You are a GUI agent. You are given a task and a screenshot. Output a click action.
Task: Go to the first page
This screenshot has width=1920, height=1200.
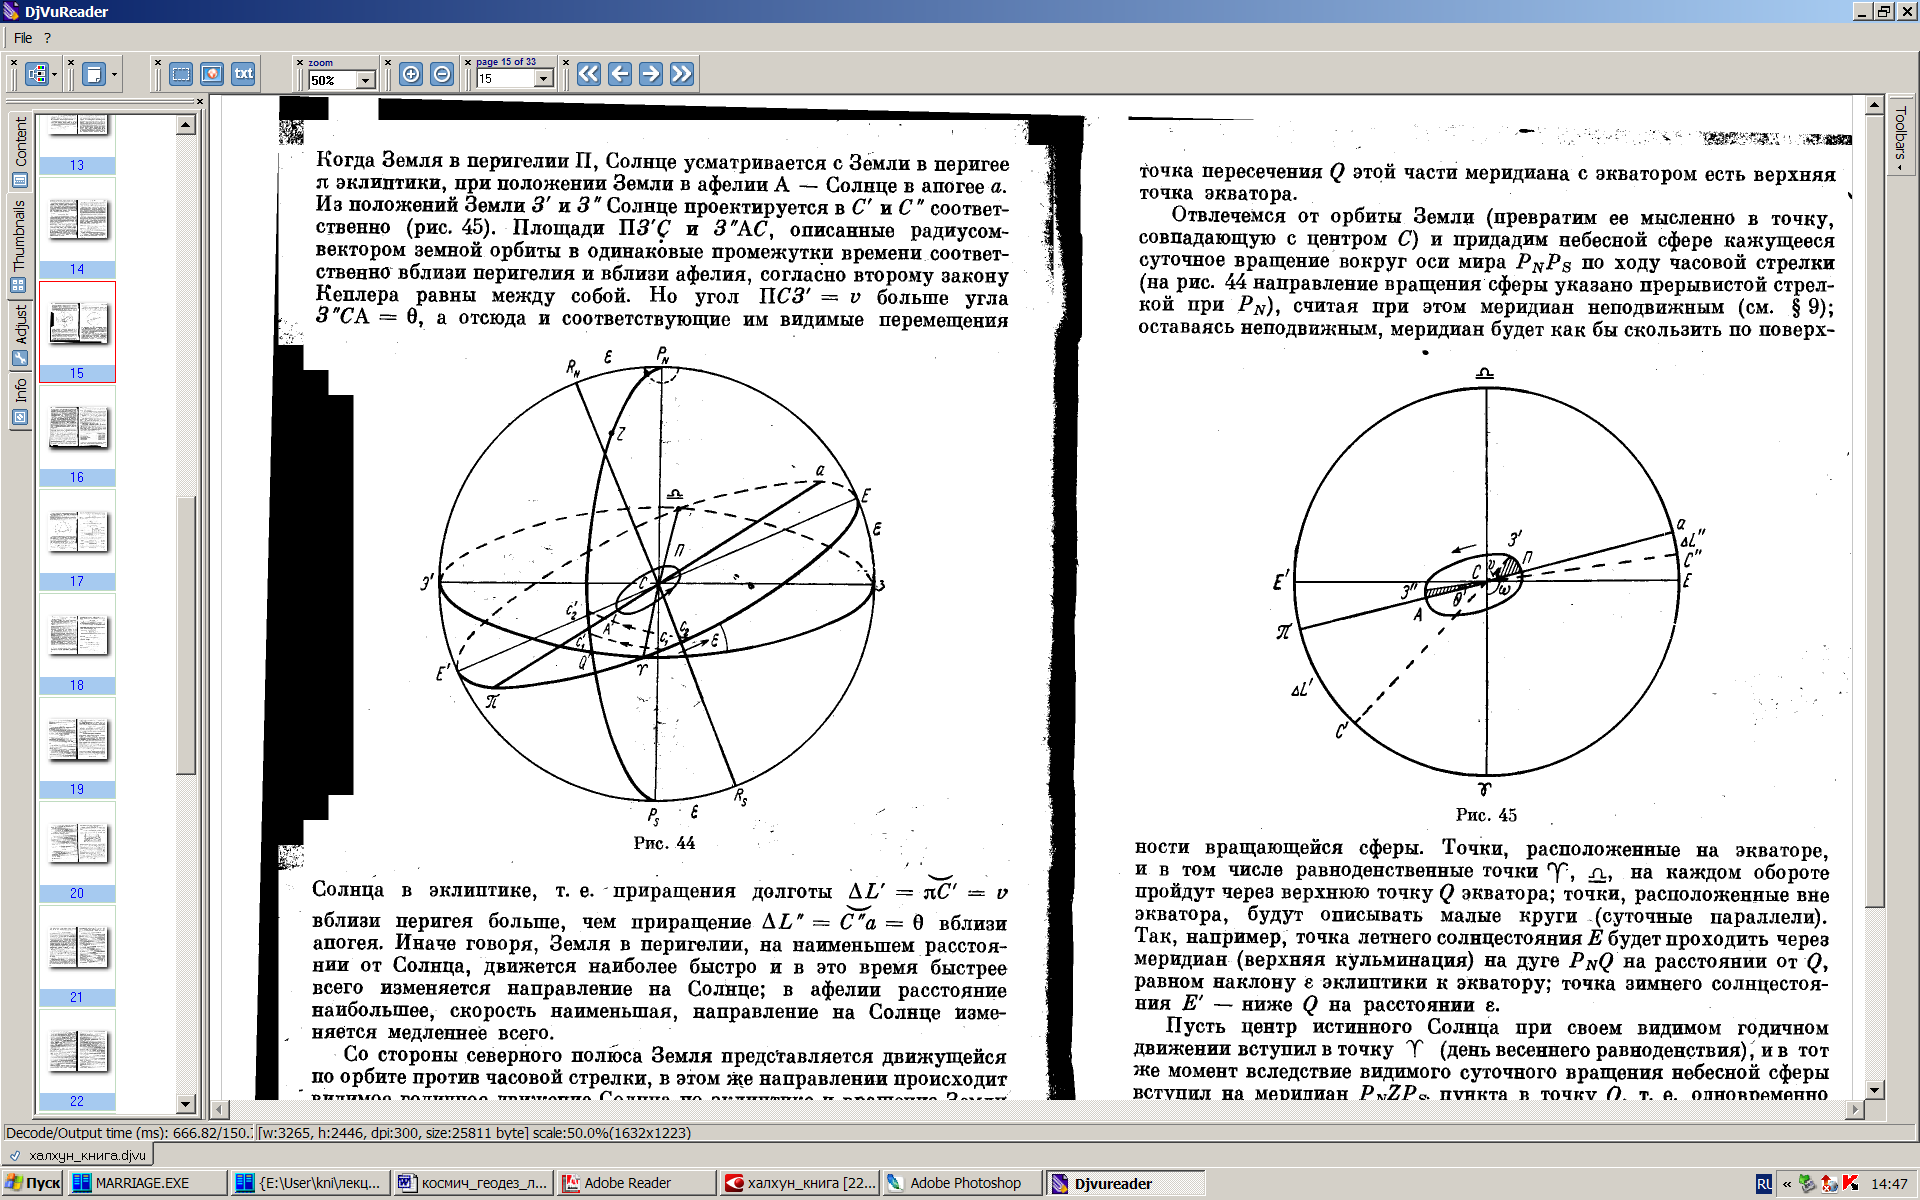point(589,74)
